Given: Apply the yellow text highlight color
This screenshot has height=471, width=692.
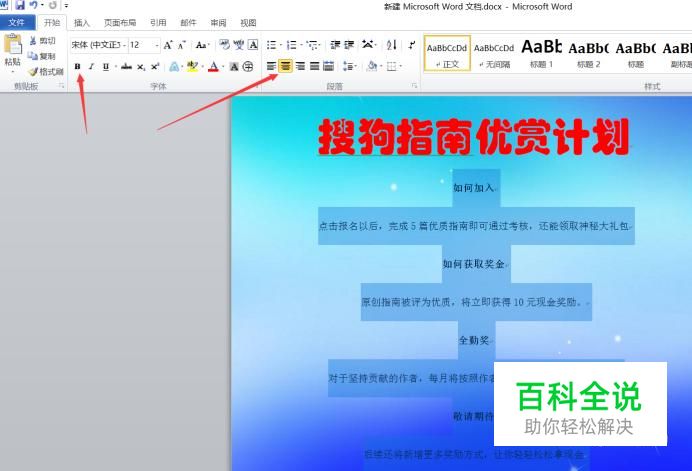Looking at the screenshot, I should click(x=192, y=67).
